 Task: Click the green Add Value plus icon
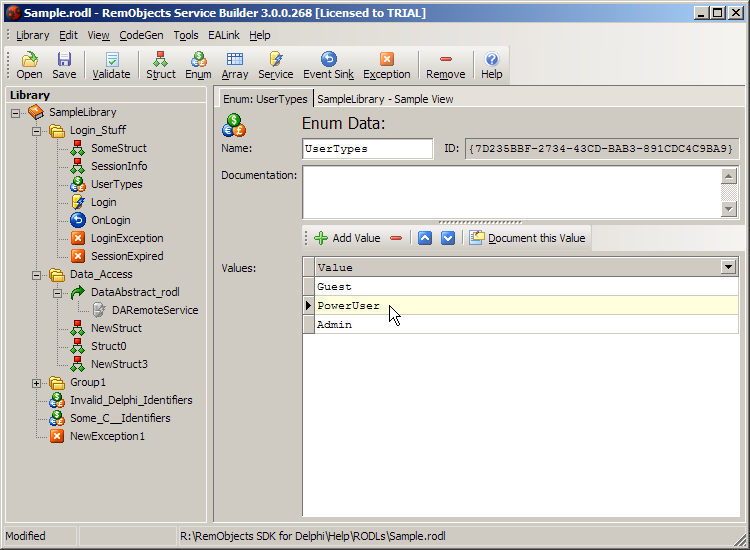pos(321,238)
